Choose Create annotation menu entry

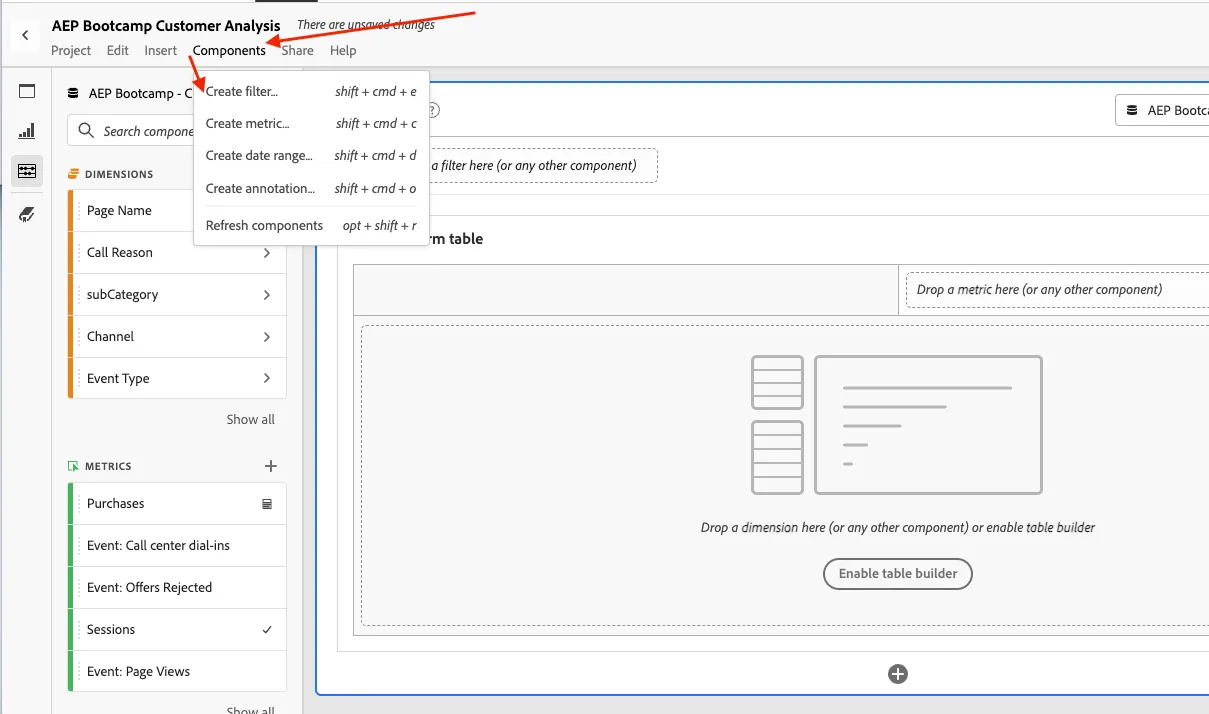(311, 188)
